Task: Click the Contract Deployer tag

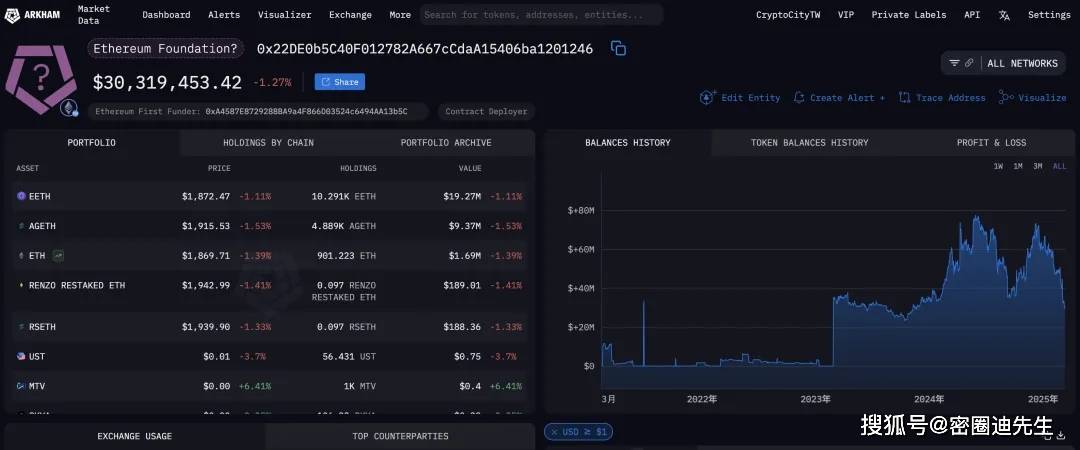Action: [486, 112]
